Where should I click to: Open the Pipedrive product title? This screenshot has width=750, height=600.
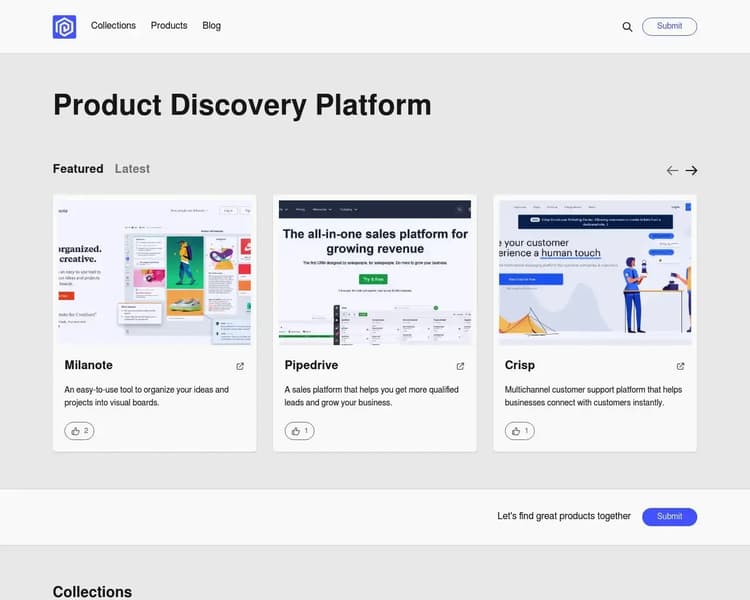[x=311, y=365]
